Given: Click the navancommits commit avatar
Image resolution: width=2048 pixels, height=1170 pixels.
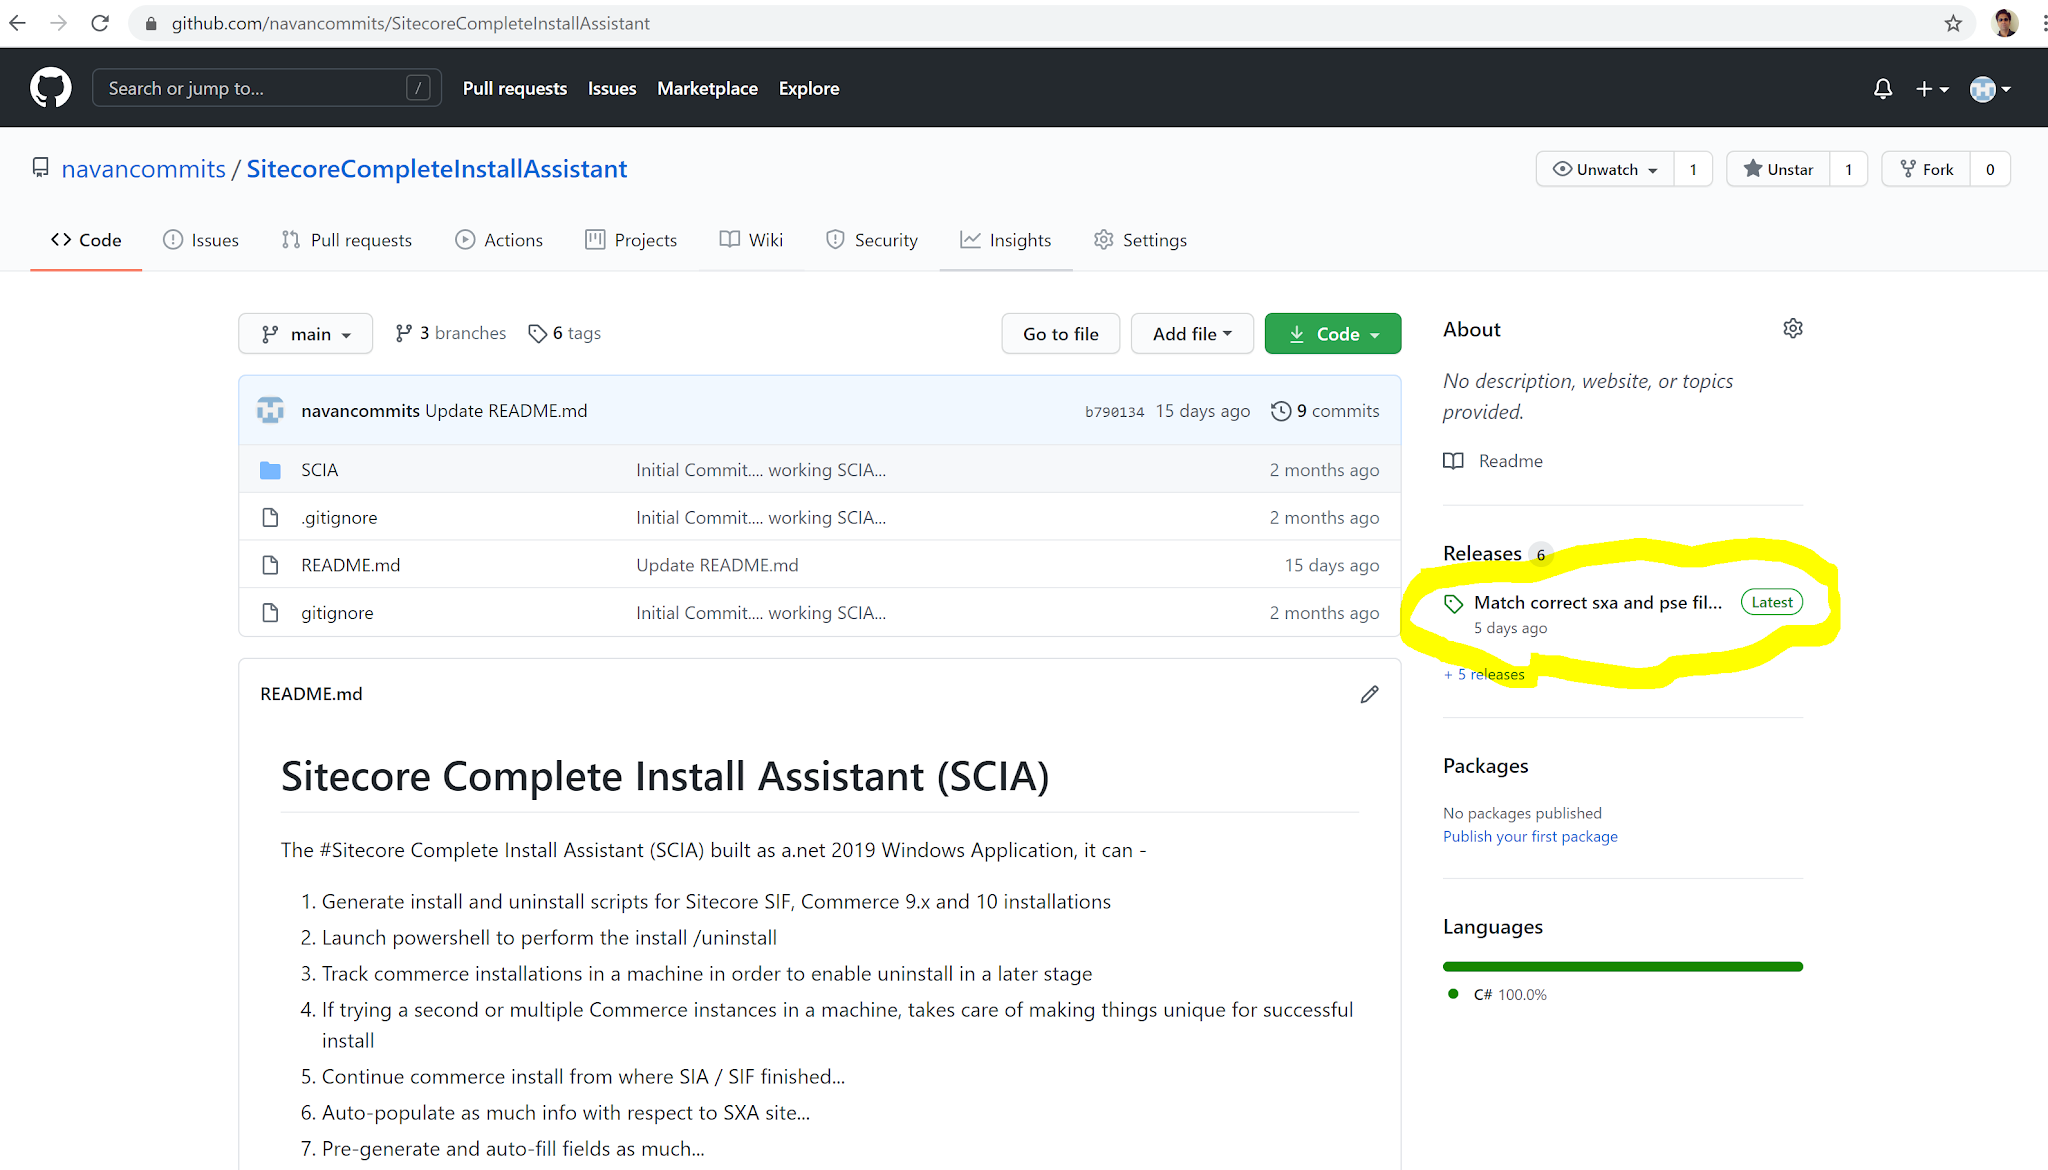Looking at the screenshot, I should [x=270, y=411].
